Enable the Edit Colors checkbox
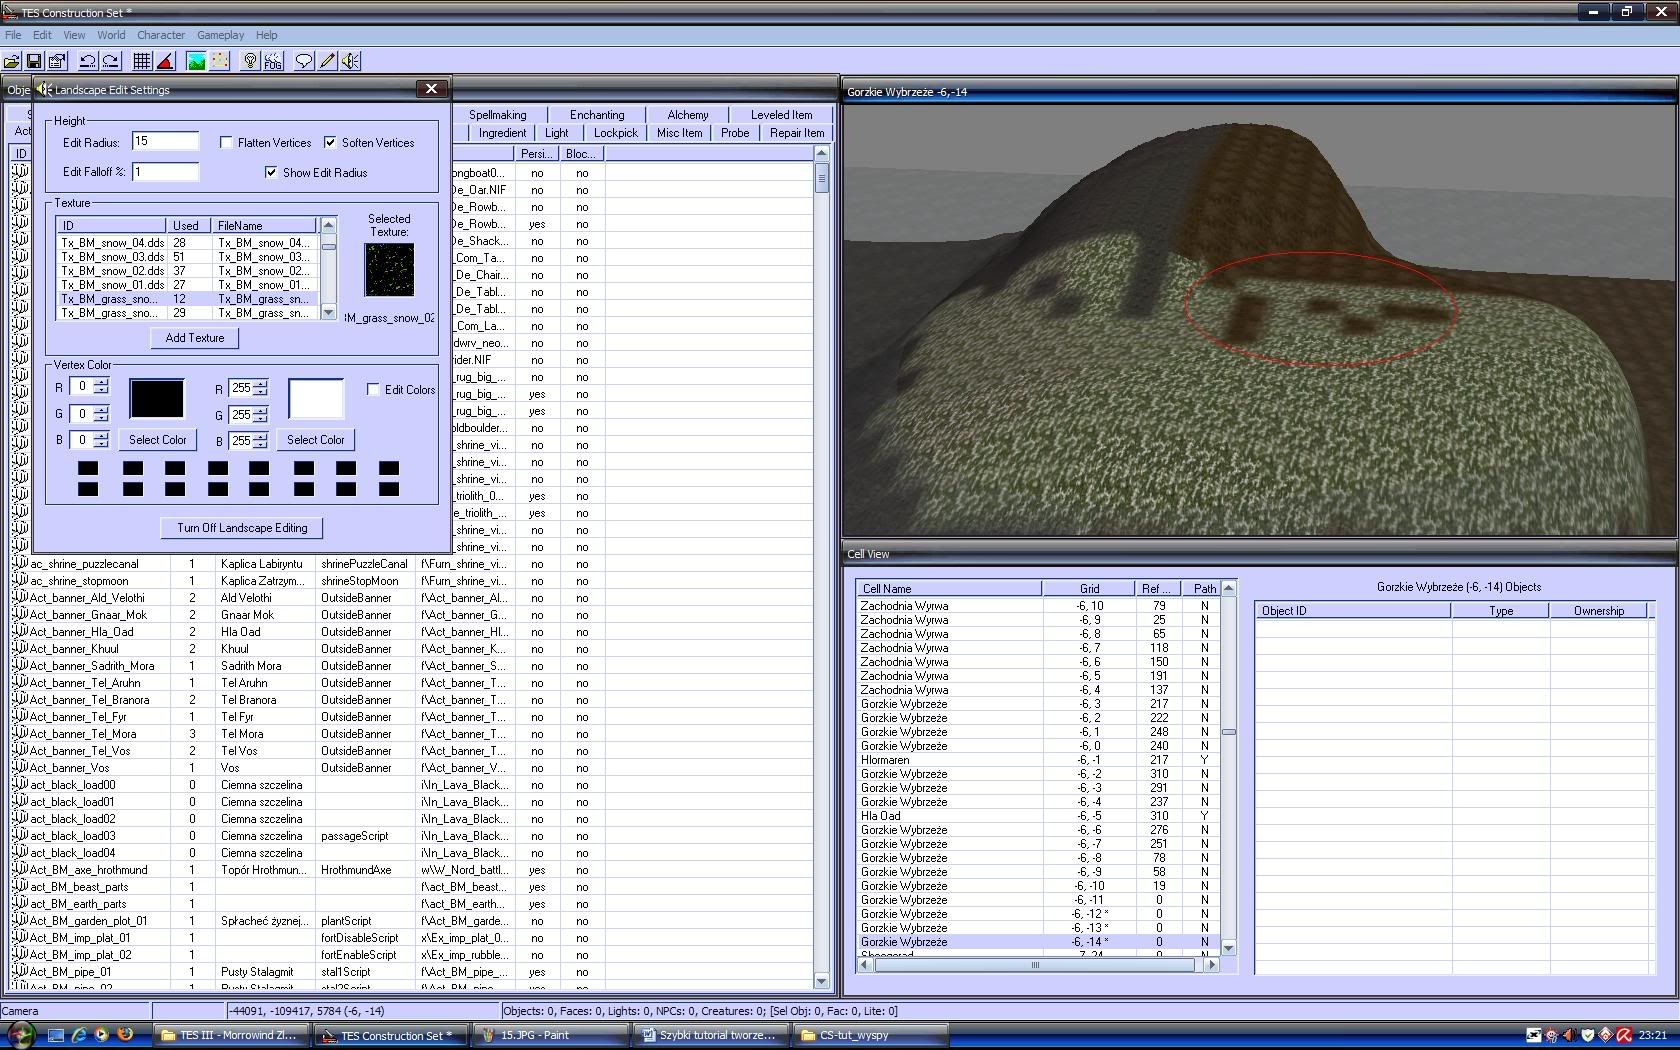 [x=373, y=389]
